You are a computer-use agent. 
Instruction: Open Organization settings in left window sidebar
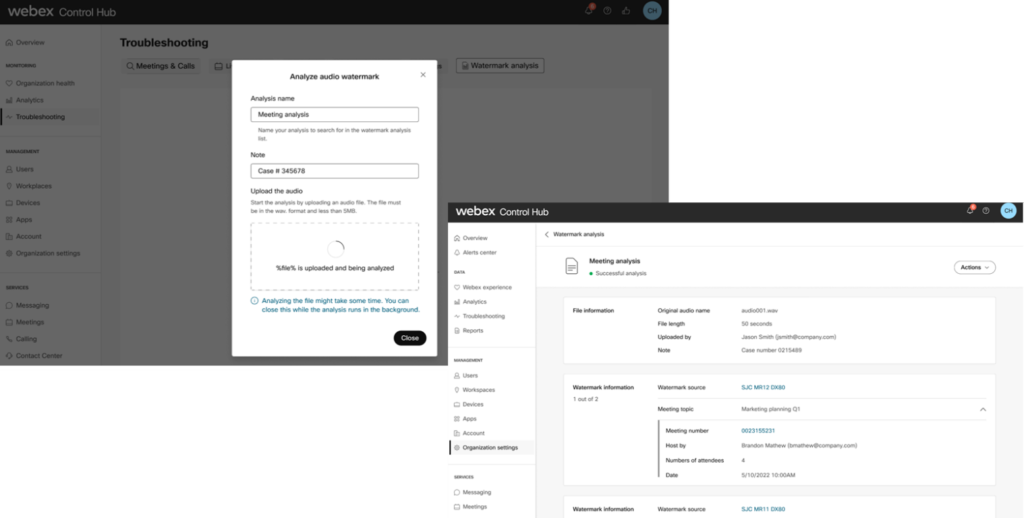(43, 253)
